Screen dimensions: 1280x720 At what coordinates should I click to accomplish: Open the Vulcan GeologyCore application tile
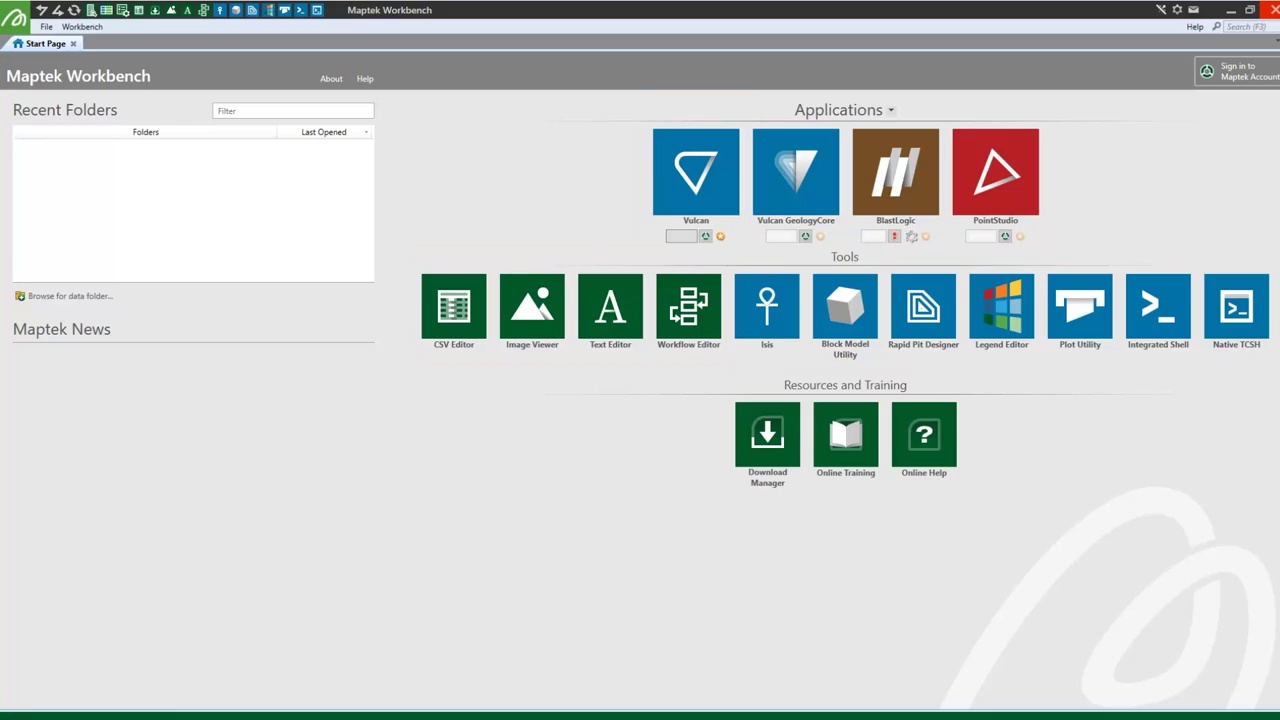[796, 172]
